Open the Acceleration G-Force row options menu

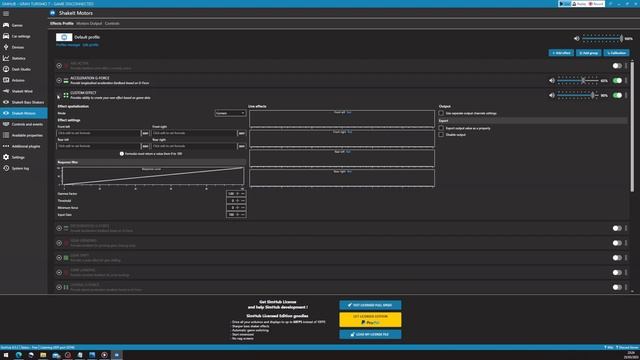626,80
